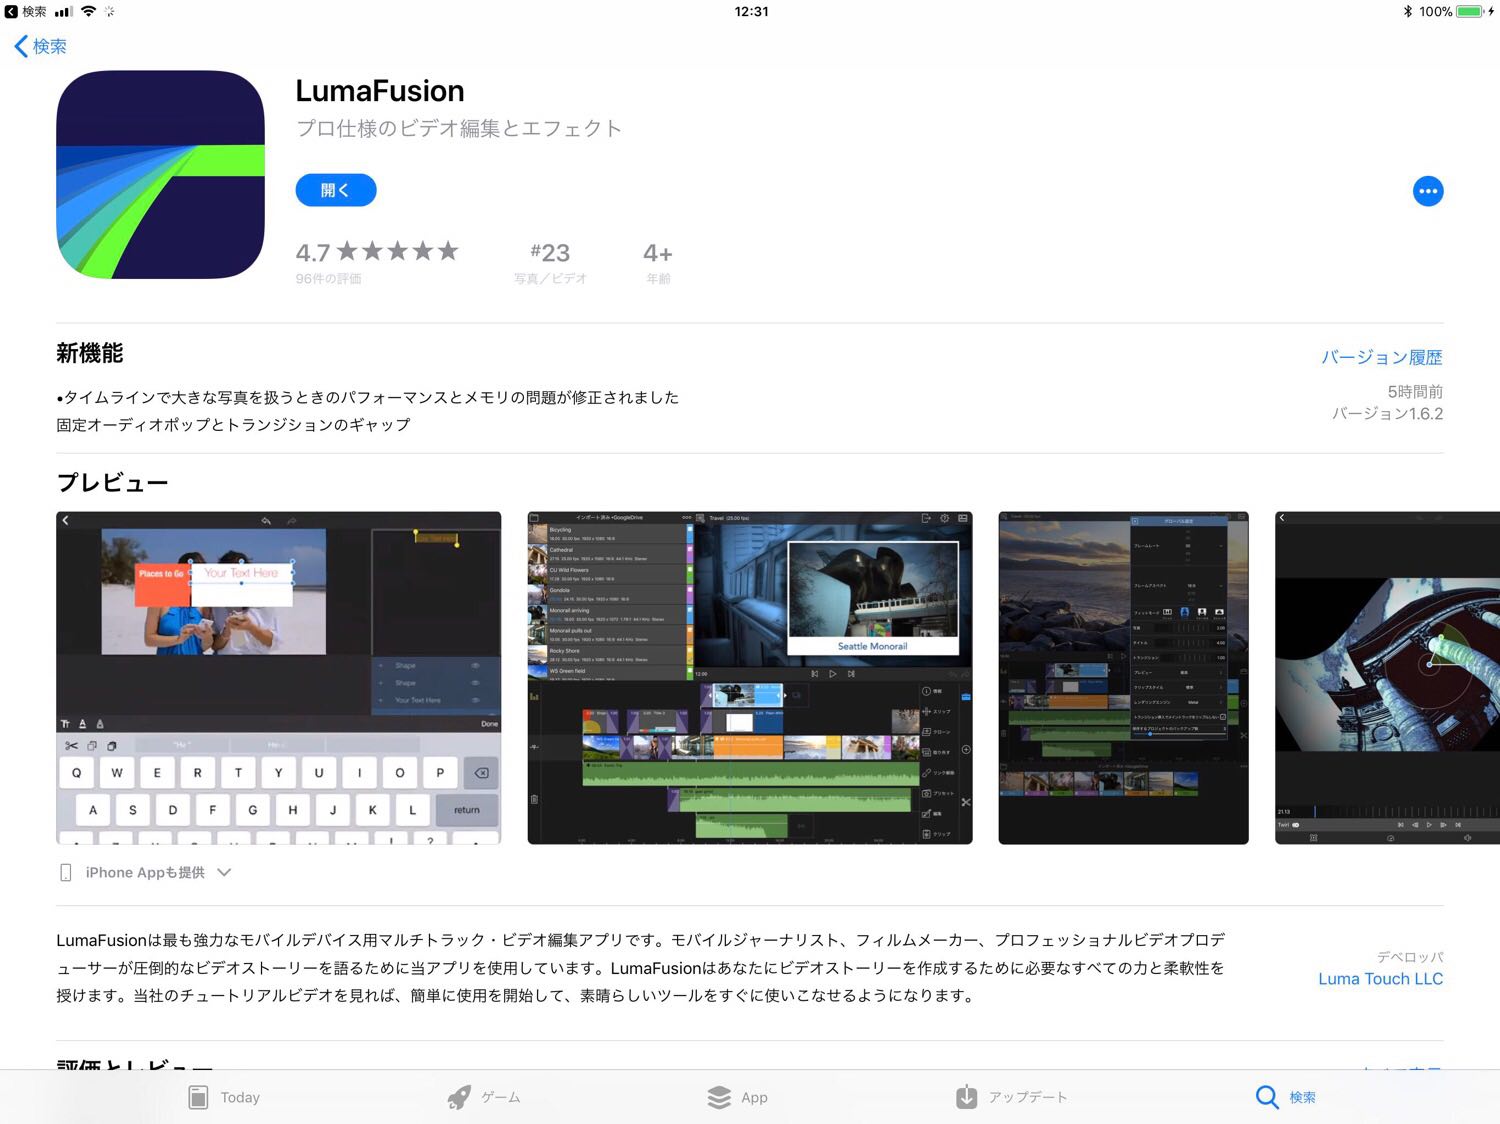Switch to the 検索 tab
Screen dimensions: 1500x1124
point(1286,1097)
